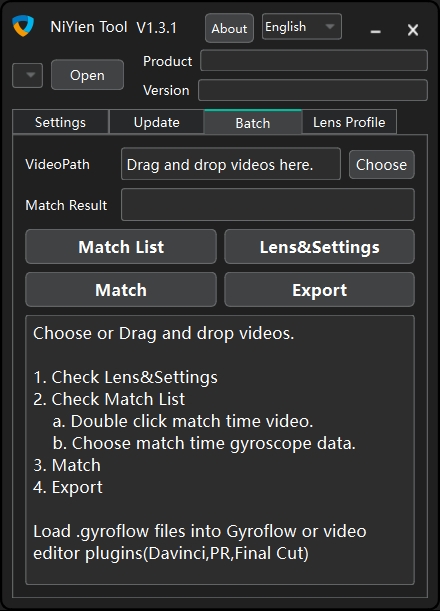This screenshot has height=611, width=440.
Task: Open the Match List
Action: click(121, 247)
